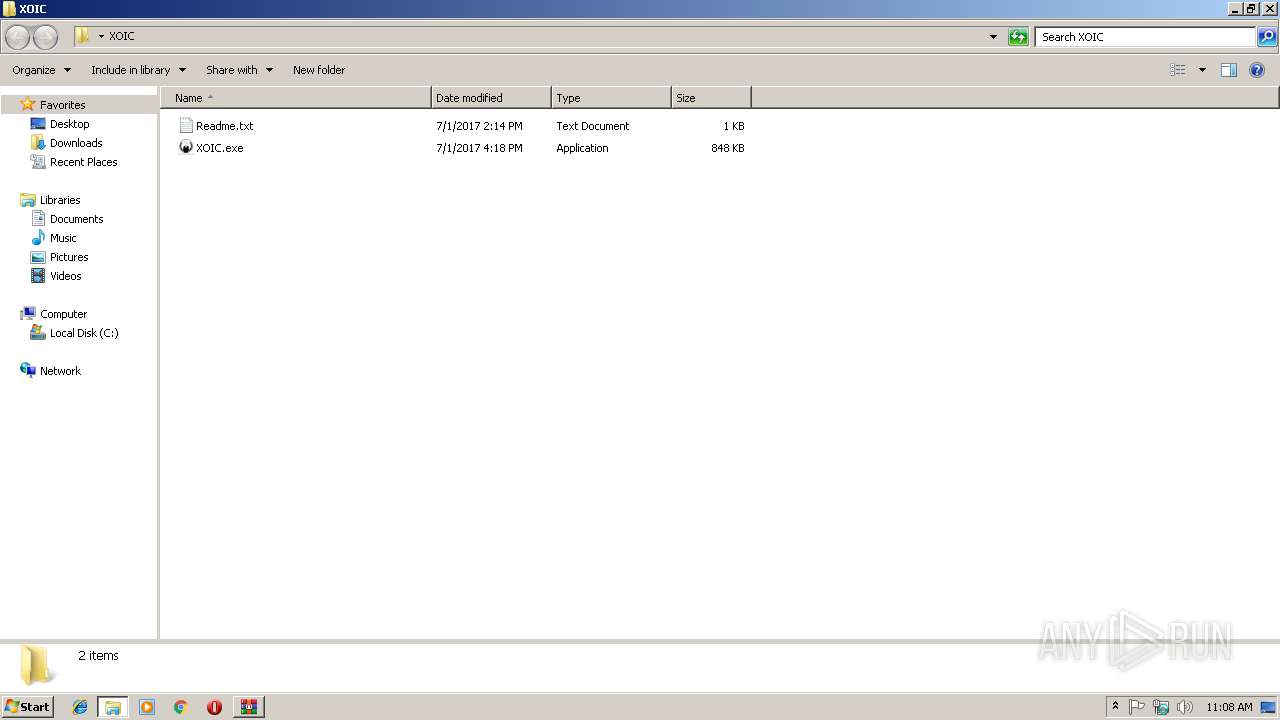Select the XOIC.exe application icon
The image size is (1280, 720).
pos(186,148)
